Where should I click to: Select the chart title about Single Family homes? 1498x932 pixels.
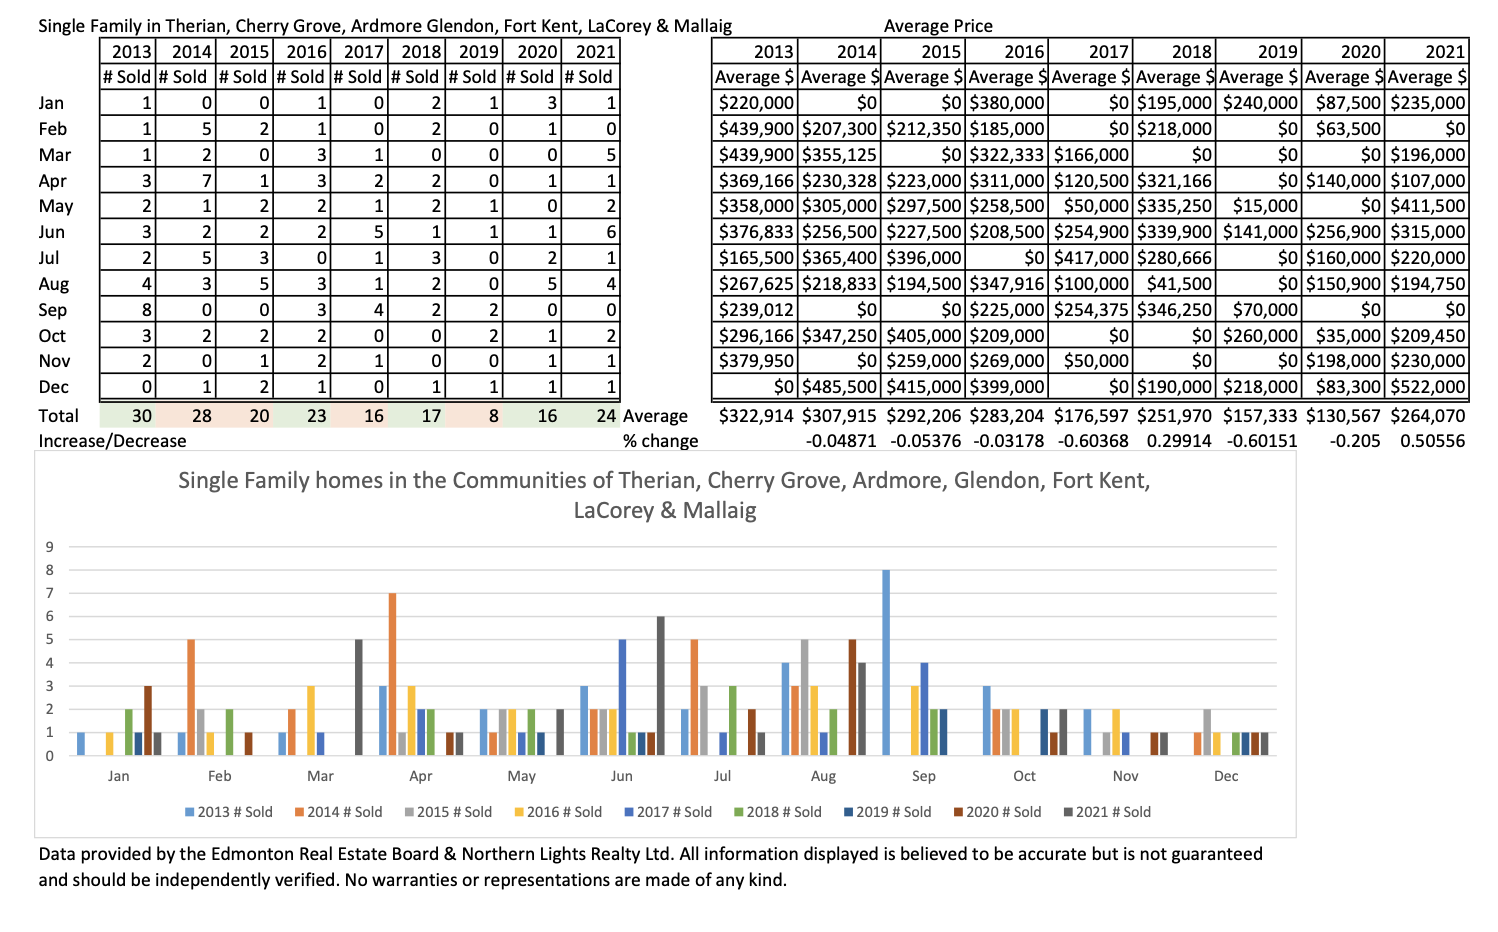click(x=665, y=495)
